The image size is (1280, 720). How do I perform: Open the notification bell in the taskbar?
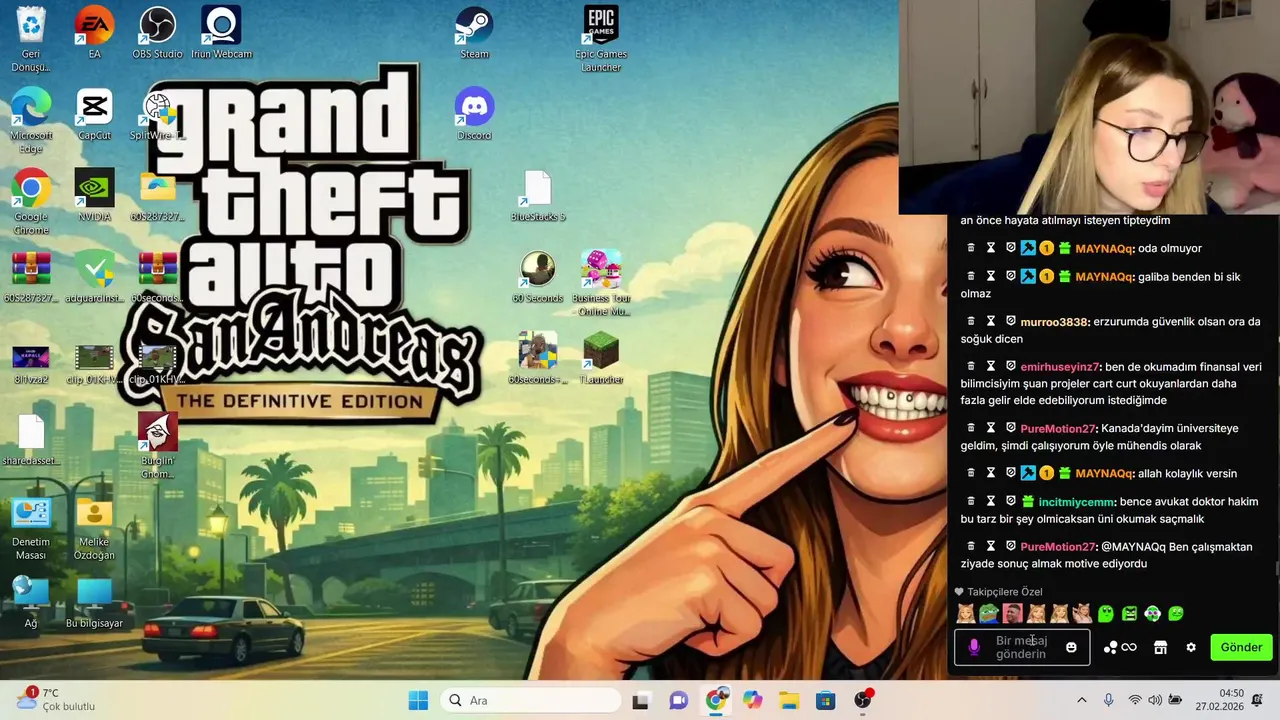pyautogui.click(x=1258, y=700)
